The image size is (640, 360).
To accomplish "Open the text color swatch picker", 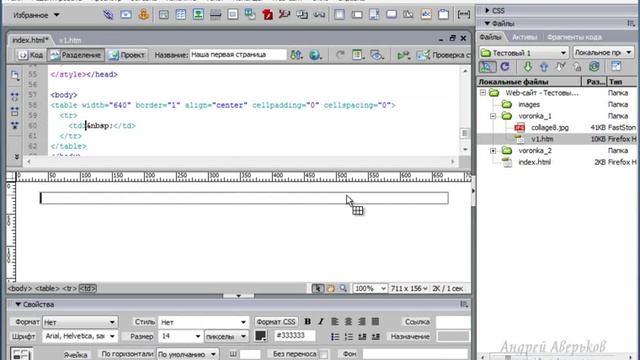I will coord(260,336).
